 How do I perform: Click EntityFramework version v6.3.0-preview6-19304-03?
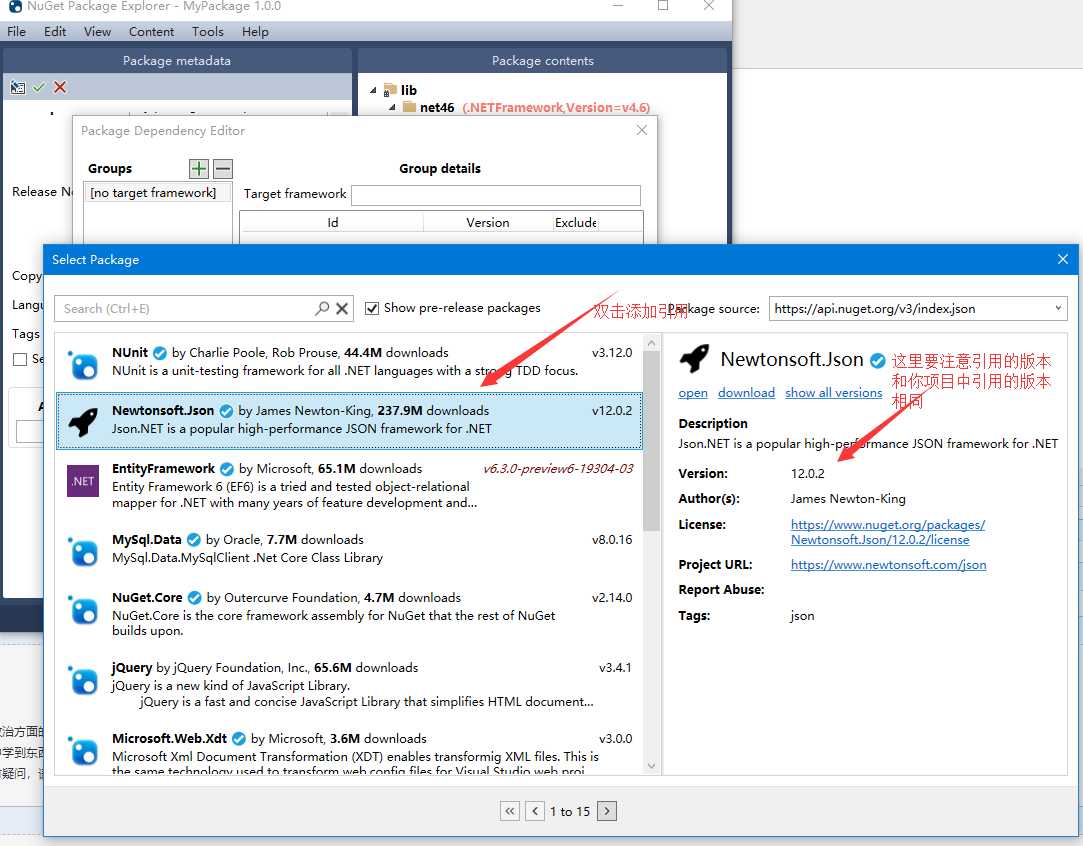click(x=557, y=468)
